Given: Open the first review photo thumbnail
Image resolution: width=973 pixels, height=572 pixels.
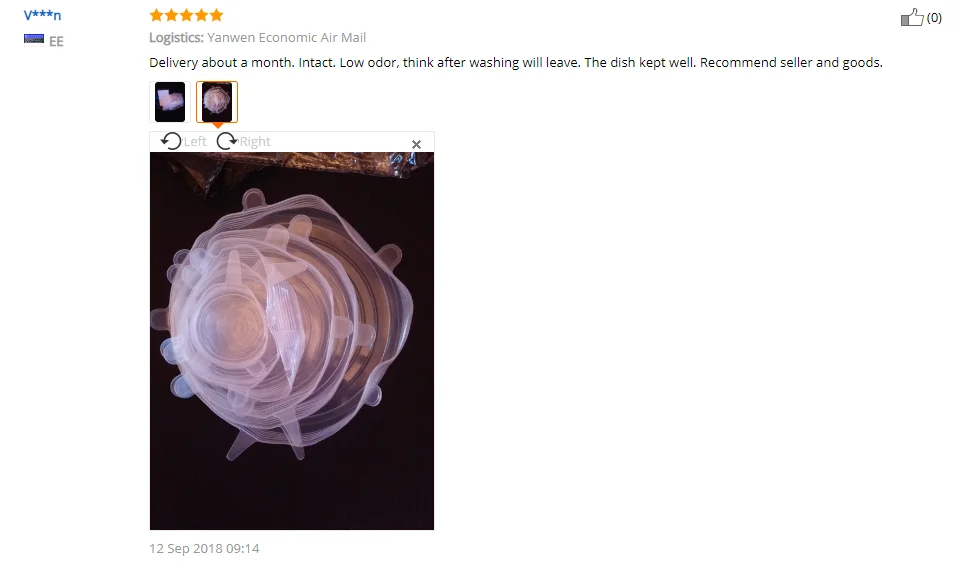Looking at the screenshot, I should [169, 102].
